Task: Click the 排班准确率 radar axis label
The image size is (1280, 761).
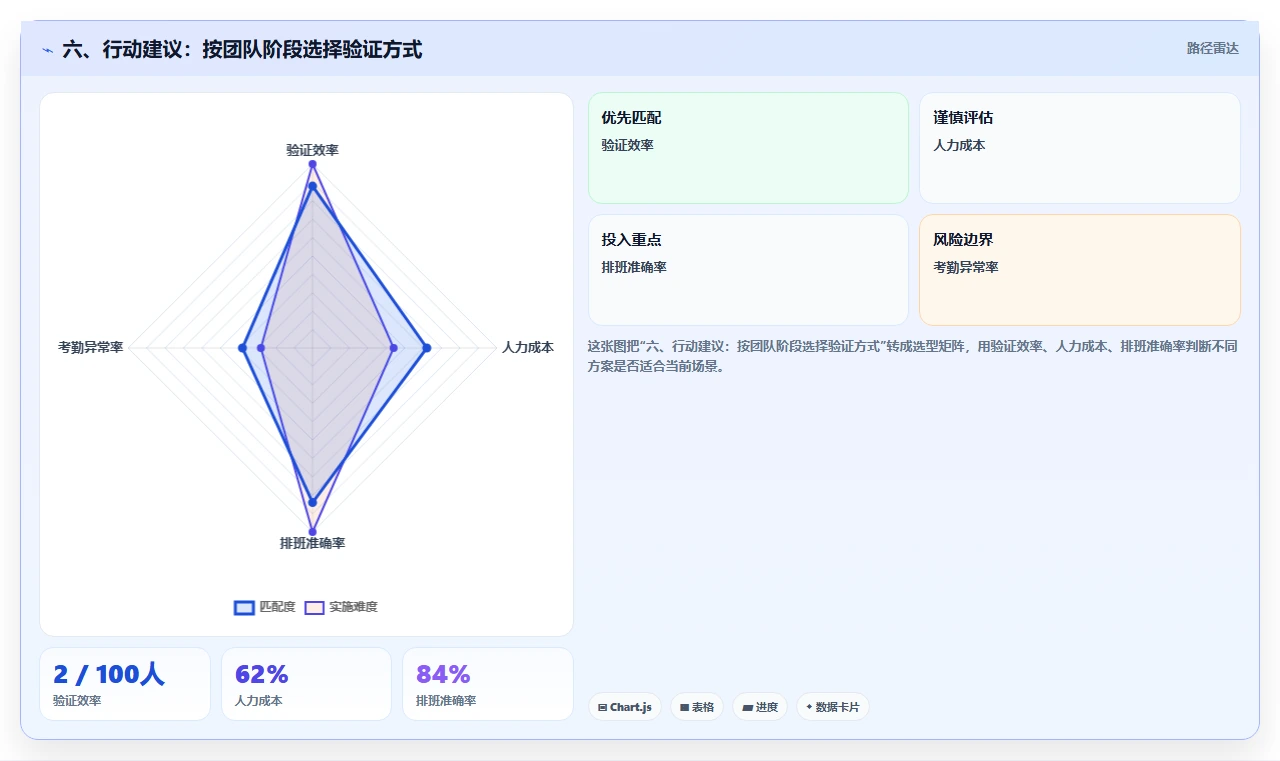Action: coord(312,543)
